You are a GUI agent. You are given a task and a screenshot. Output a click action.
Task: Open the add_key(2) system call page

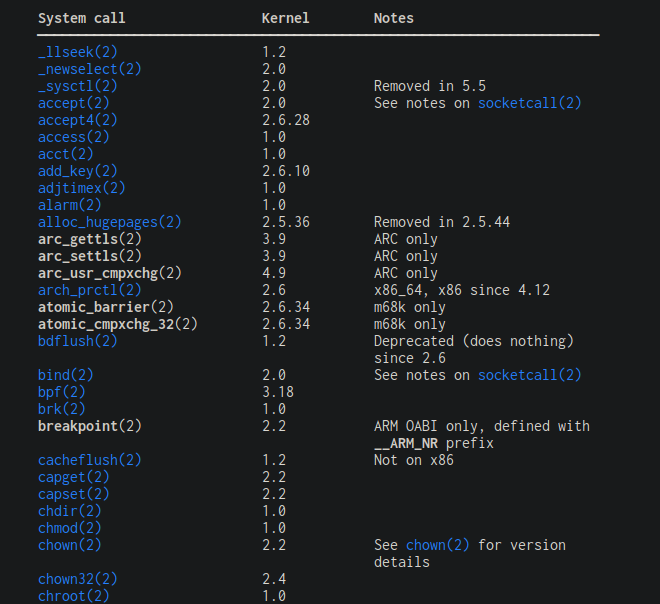tap(78, 171)
